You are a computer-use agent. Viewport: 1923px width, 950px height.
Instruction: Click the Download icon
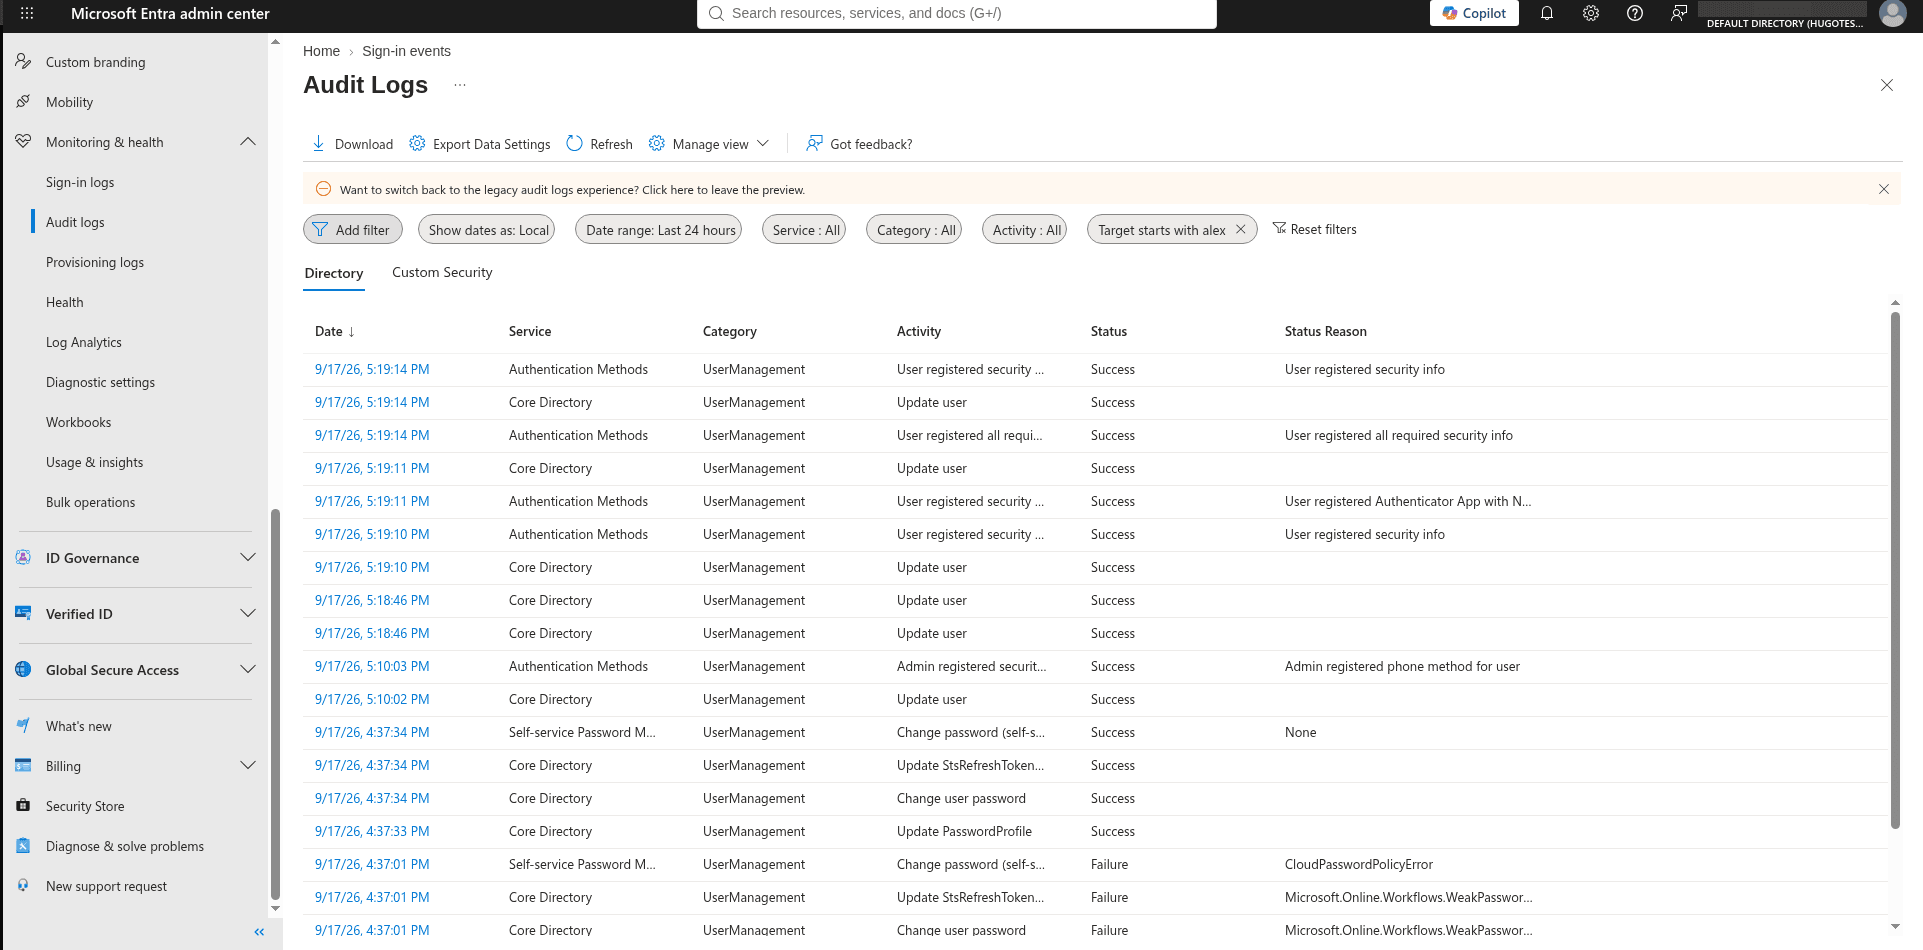pos(318,143)
